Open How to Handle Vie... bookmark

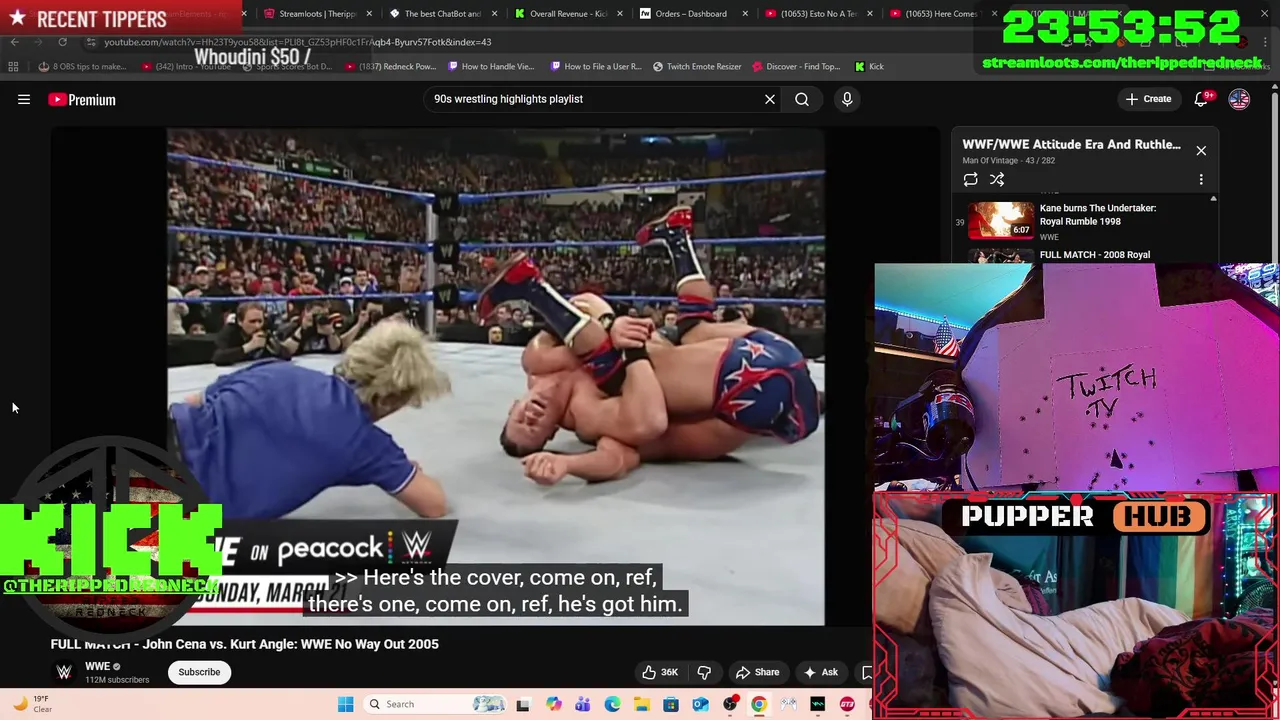tap(491, 67)
